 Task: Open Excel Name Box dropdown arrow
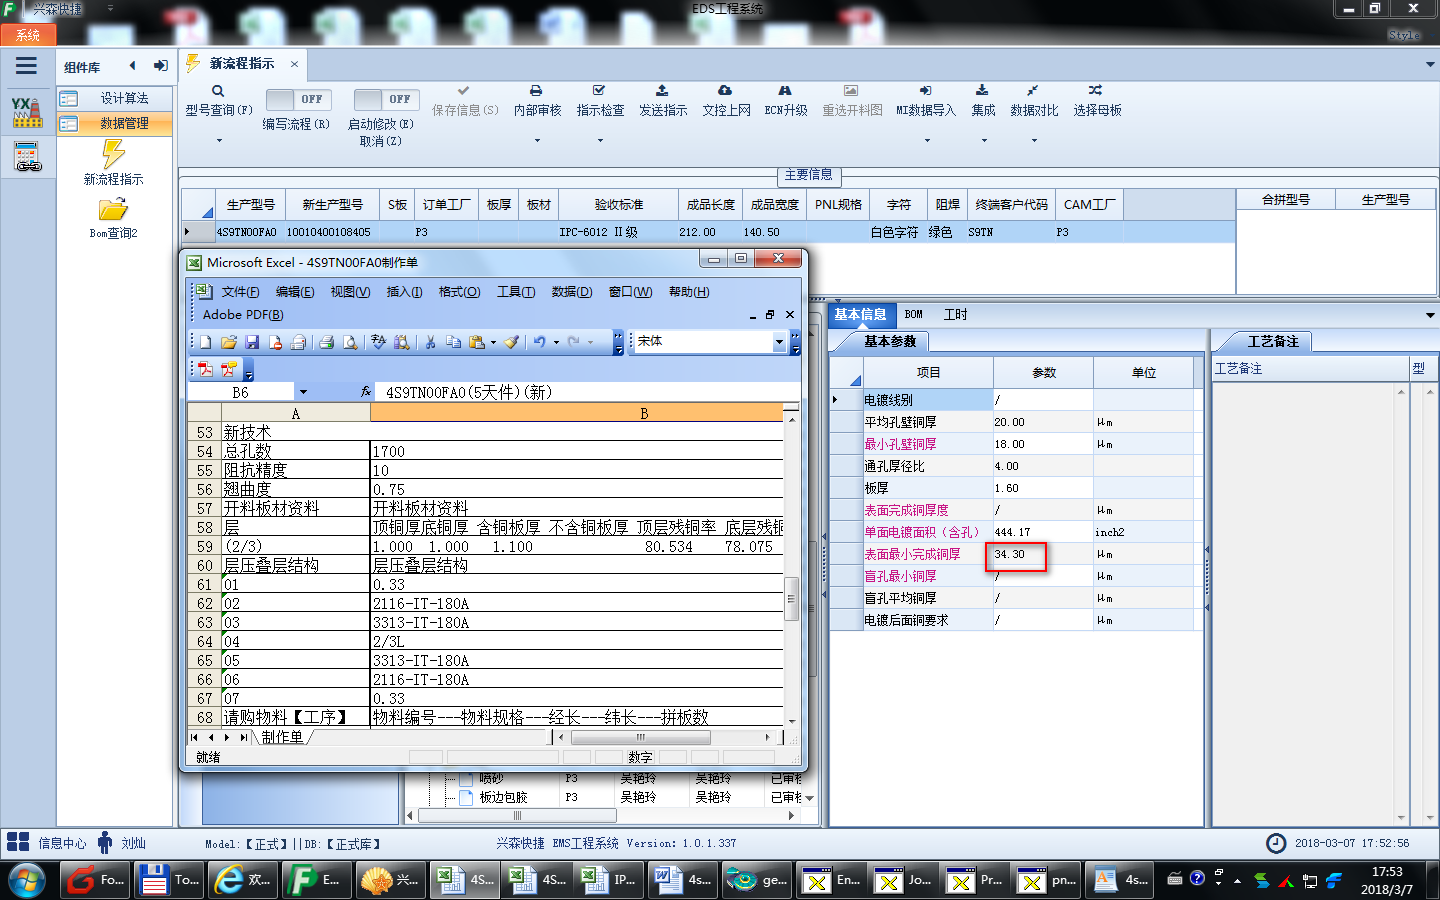coord(303,392)
